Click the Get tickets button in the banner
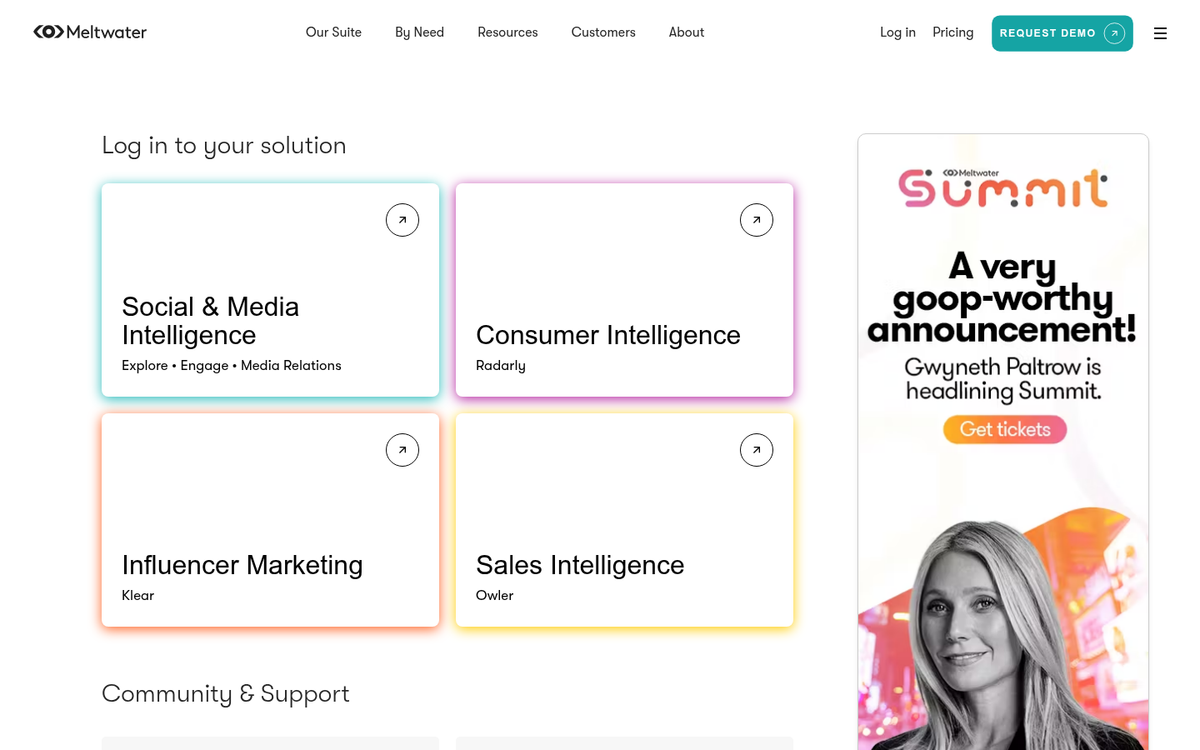Screen dimensions: 1200x750 (1004, 429)
